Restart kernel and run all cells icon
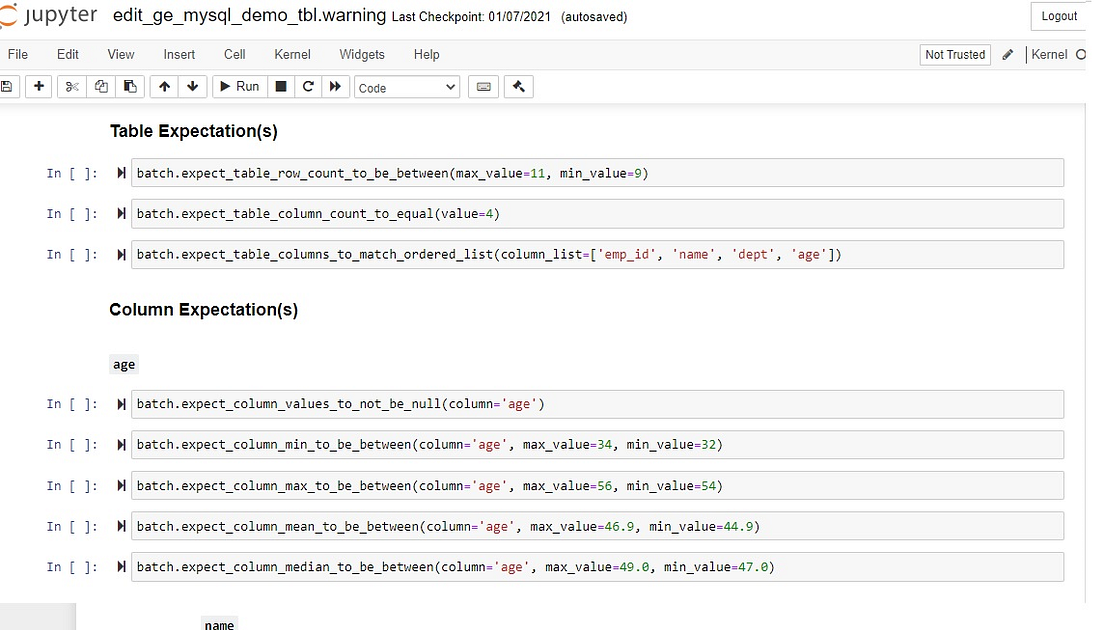Image resolution: width=1104 pixels, height=630 pixels. click(335, 87)
